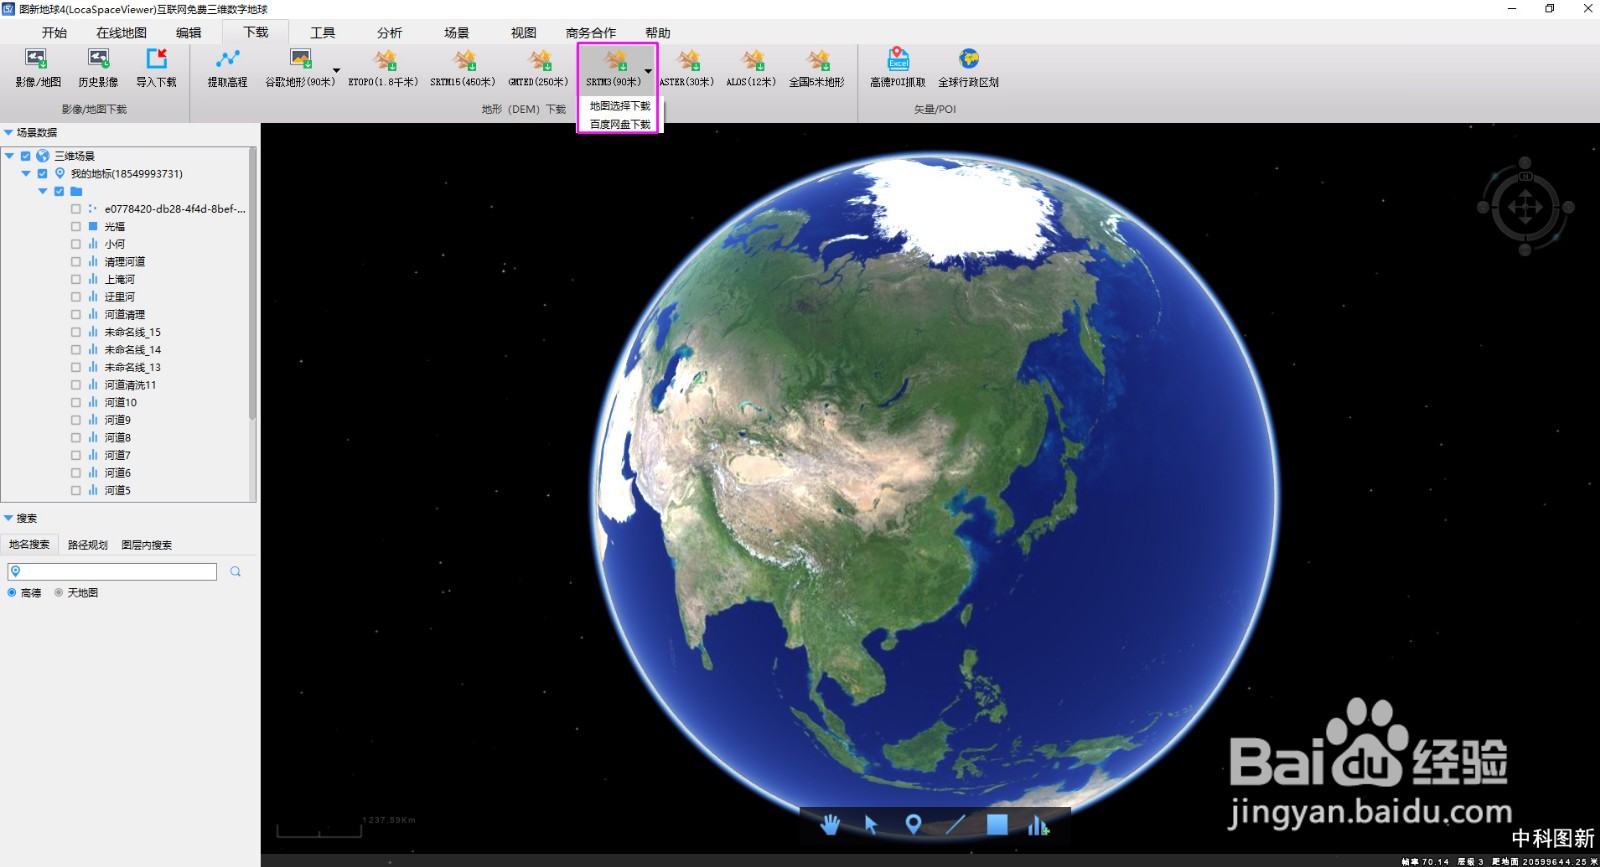Screen dimensions: 1600x867
Task: Uncheck the 我的地标(18549993731) checkbox
Action: (x=42, y=174)
